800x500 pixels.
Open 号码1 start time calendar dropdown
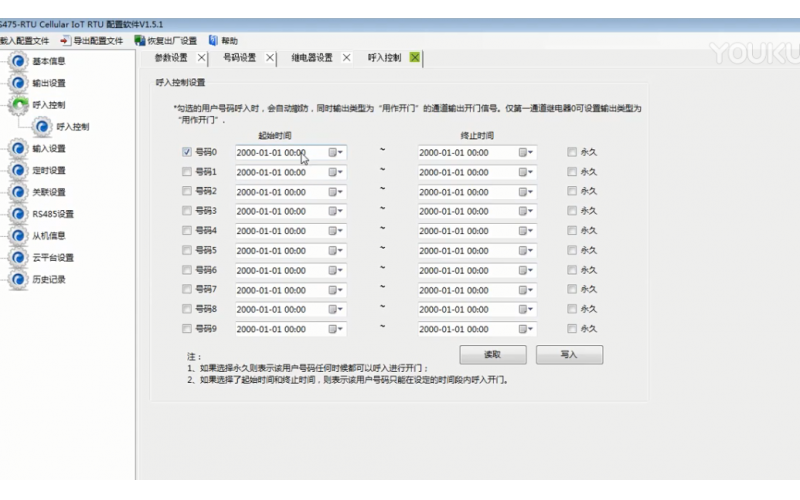[x=336, y=172]
